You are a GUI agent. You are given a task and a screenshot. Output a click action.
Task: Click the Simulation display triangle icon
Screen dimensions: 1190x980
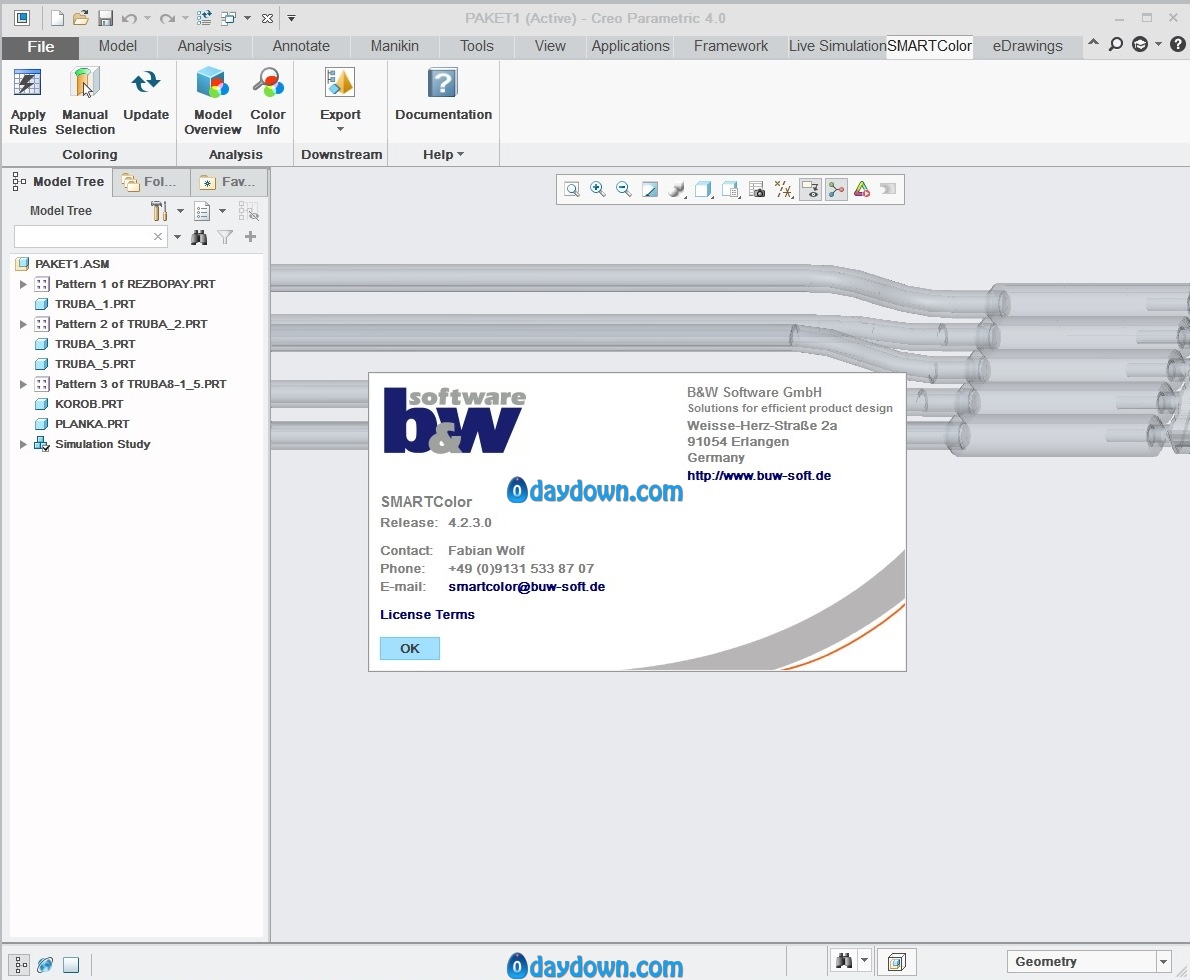(862, 190)
